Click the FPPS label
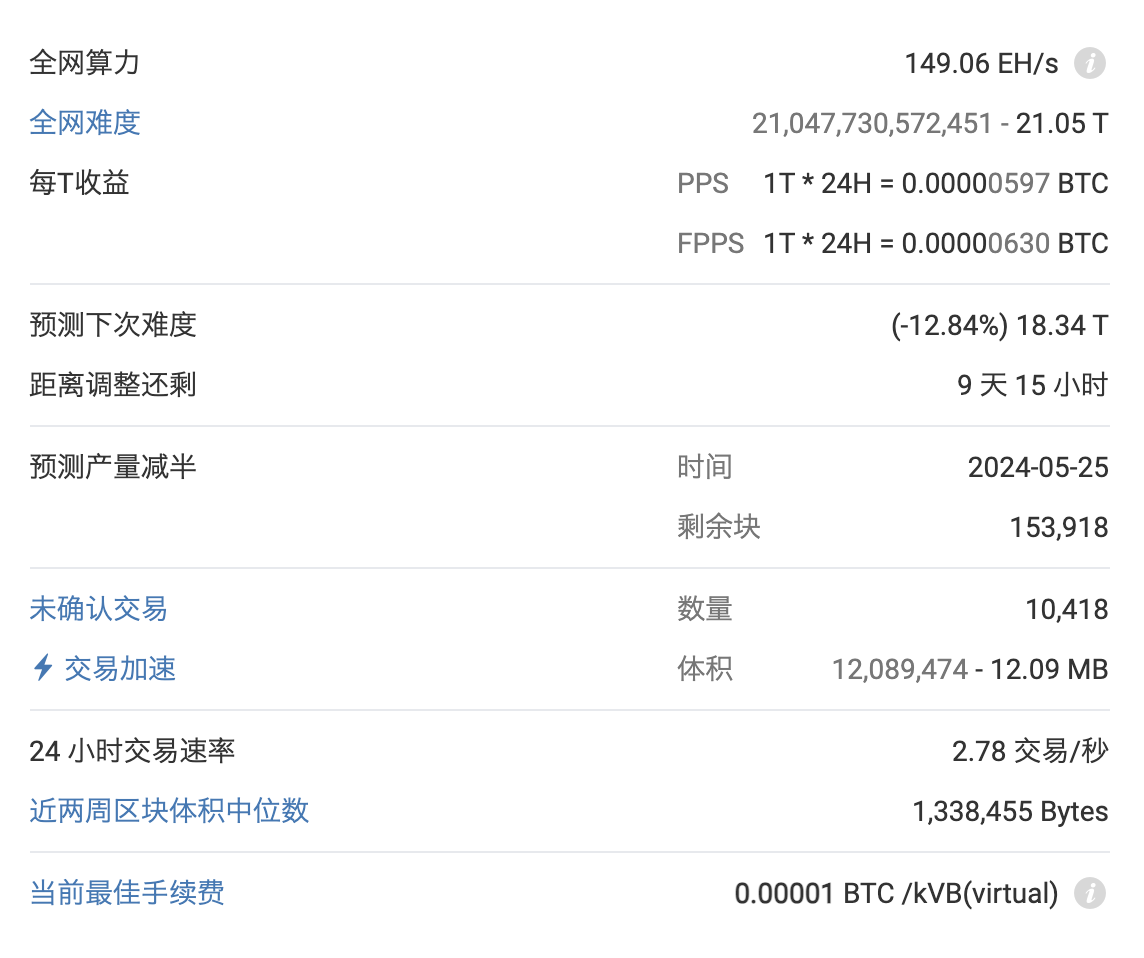 click(x=711, y=243)
